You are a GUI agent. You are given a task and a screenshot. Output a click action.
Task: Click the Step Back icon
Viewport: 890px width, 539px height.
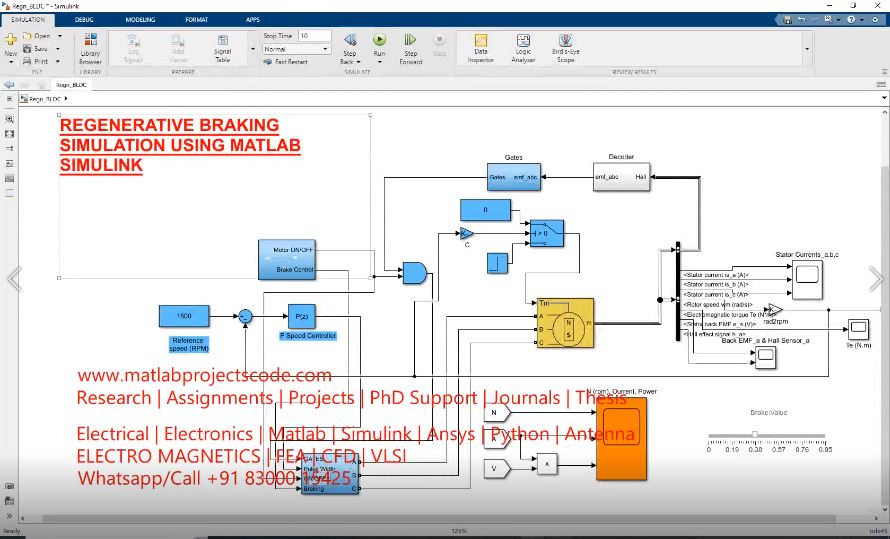pos(350,40)
